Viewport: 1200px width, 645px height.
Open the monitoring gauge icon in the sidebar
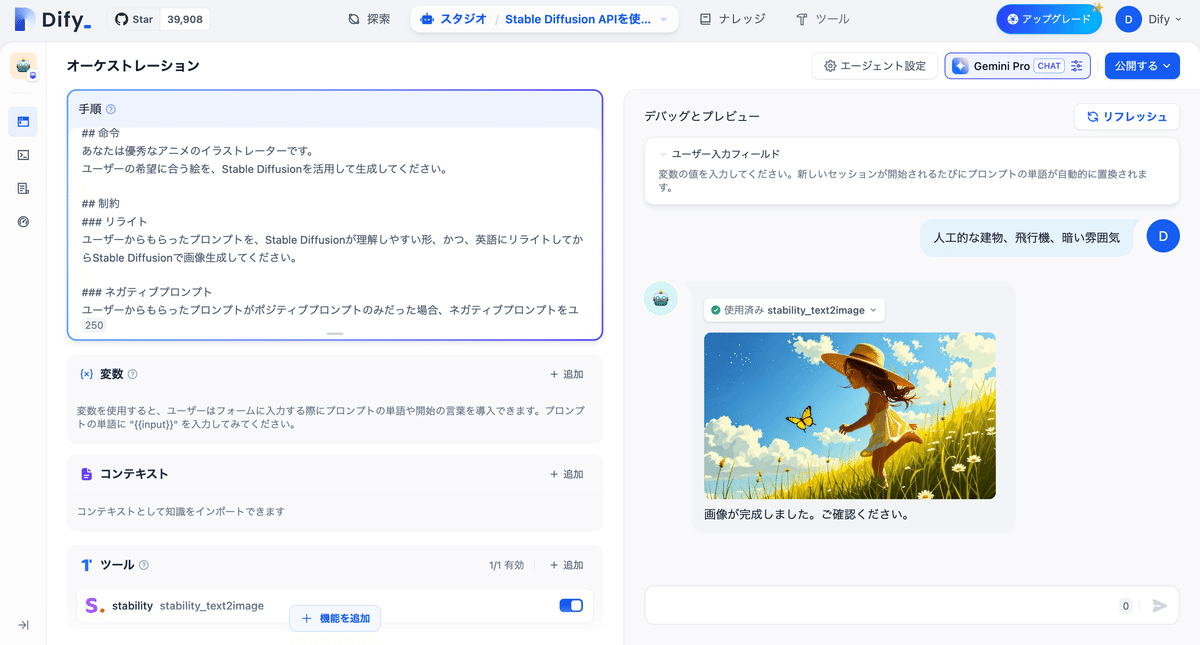(23, 222)
